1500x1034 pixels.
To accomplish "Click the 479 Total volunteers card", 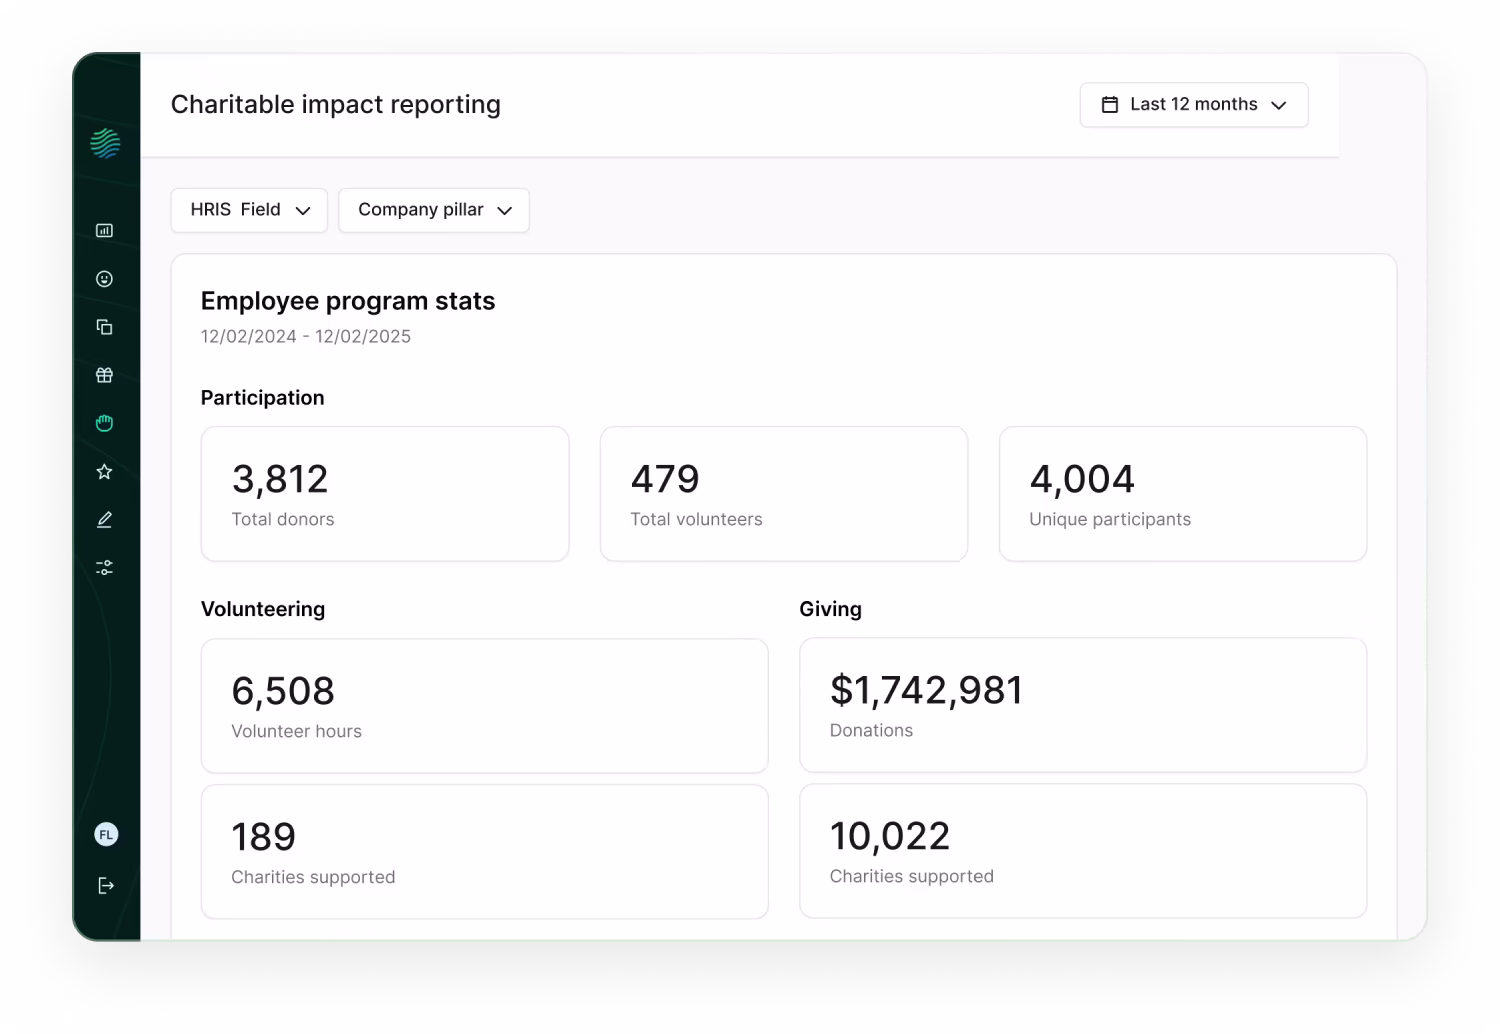I will (x=784, y=494).
